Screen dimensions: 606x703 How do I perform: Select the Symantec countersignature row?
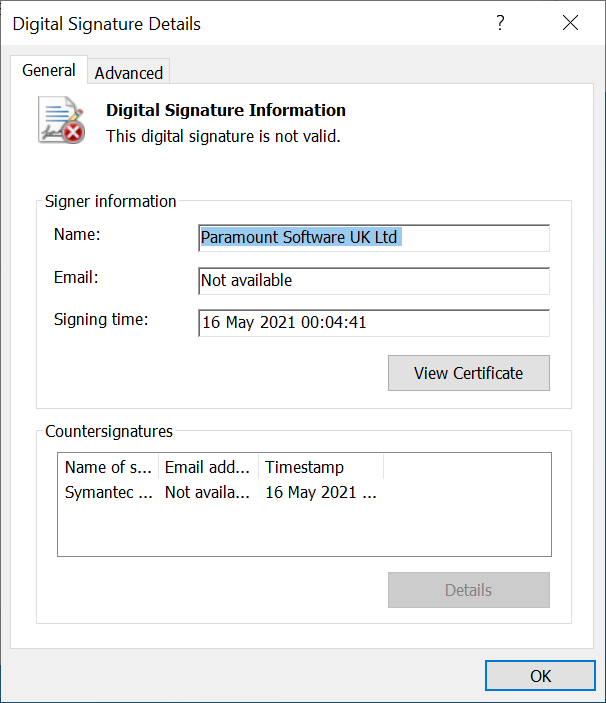point(221,492)
